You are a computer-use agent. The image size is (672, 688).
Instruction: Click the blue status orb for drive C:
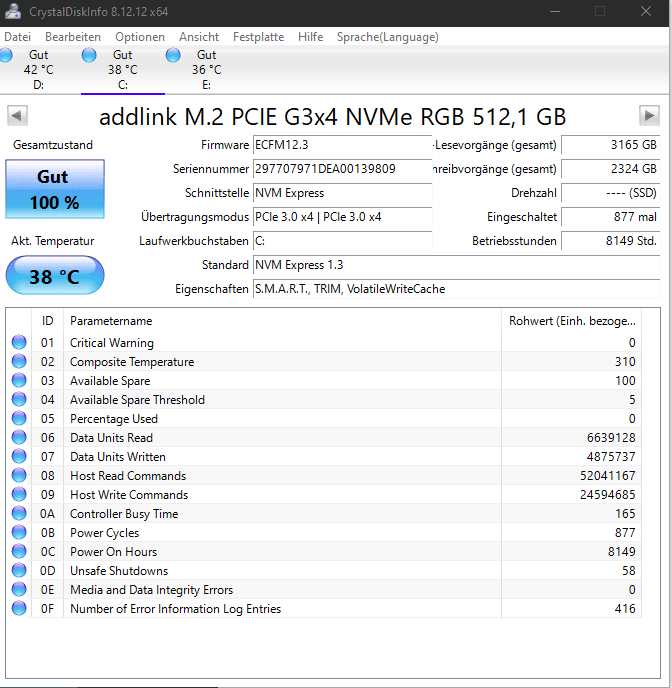pos(89,55)
